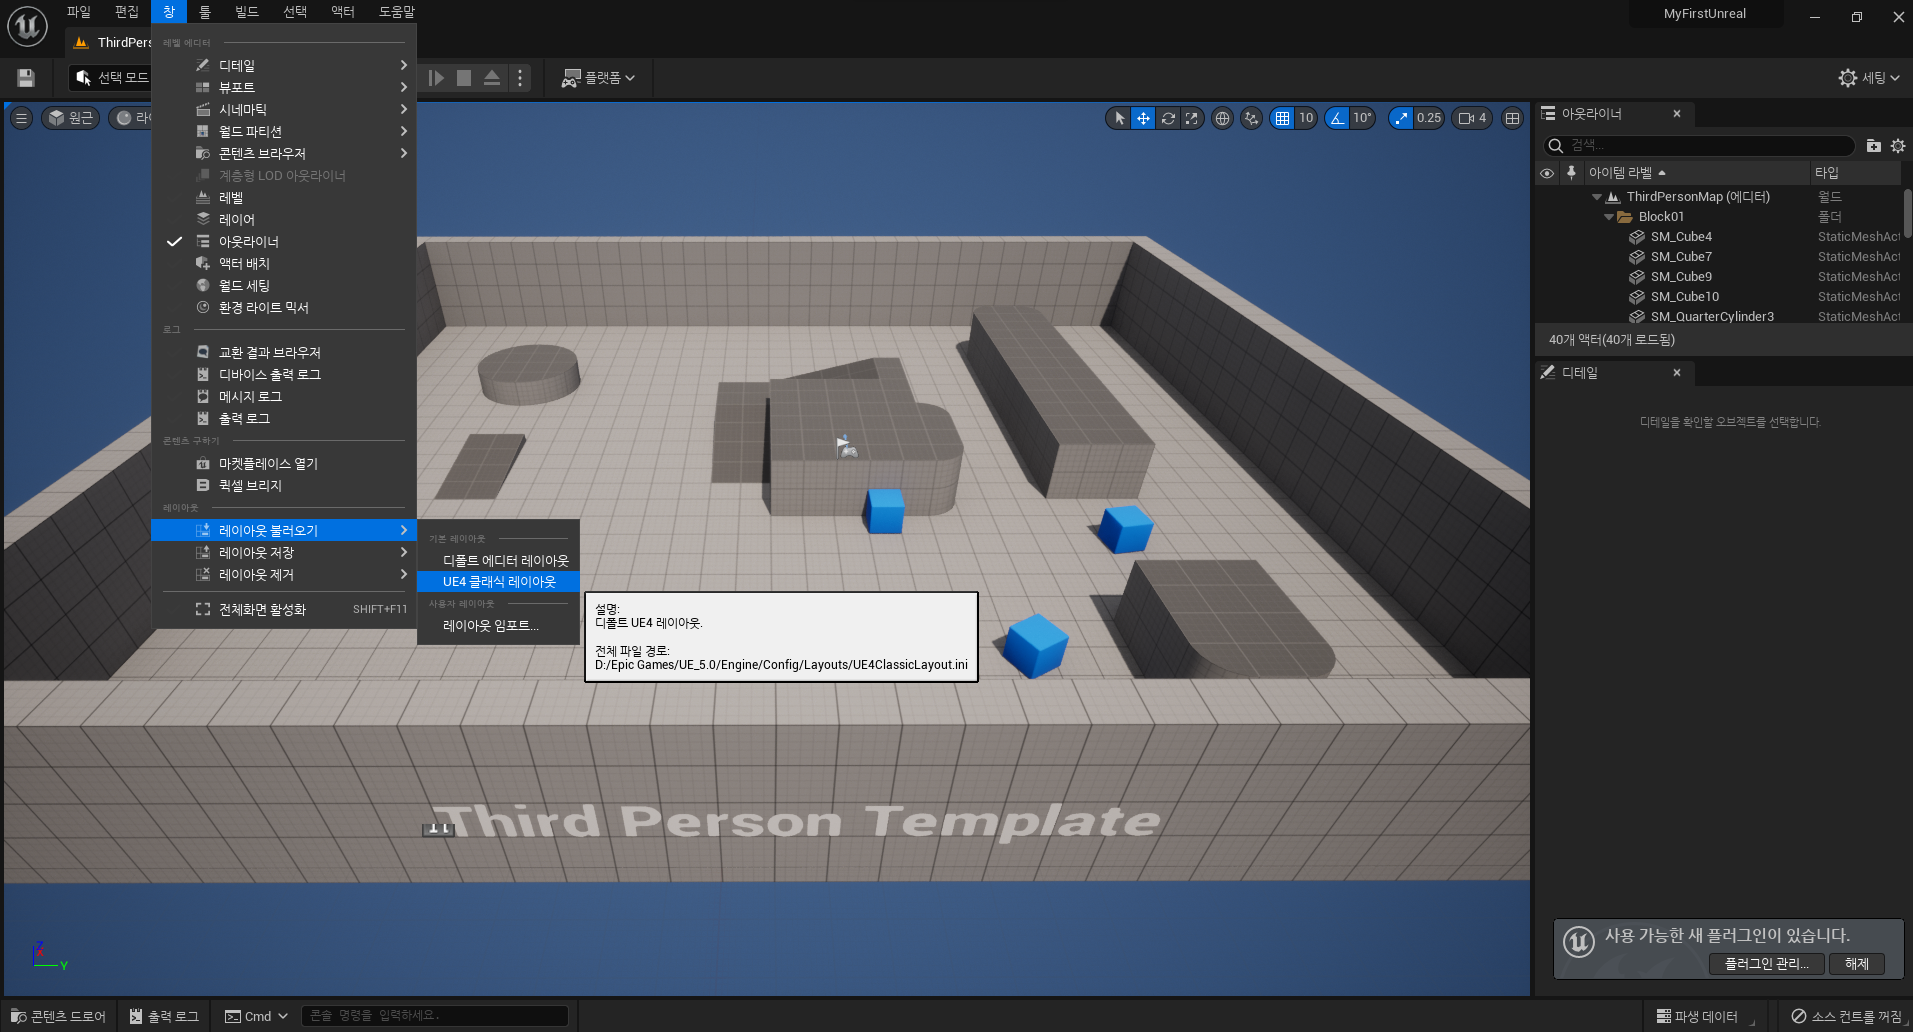Image resolution: width=1913 pixels, height=1032 pixels.
Task: Select Default Editor Layout option
Action: click(499, 561)
